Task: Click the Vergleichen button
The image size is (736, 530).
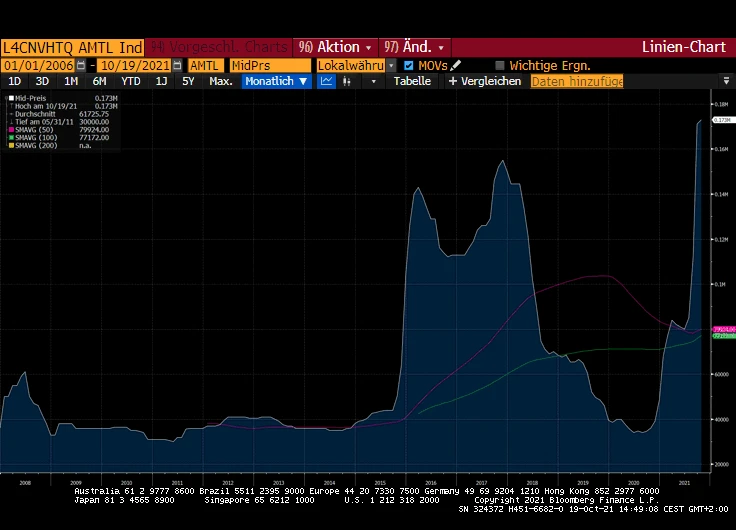Action: pos(485,81)
